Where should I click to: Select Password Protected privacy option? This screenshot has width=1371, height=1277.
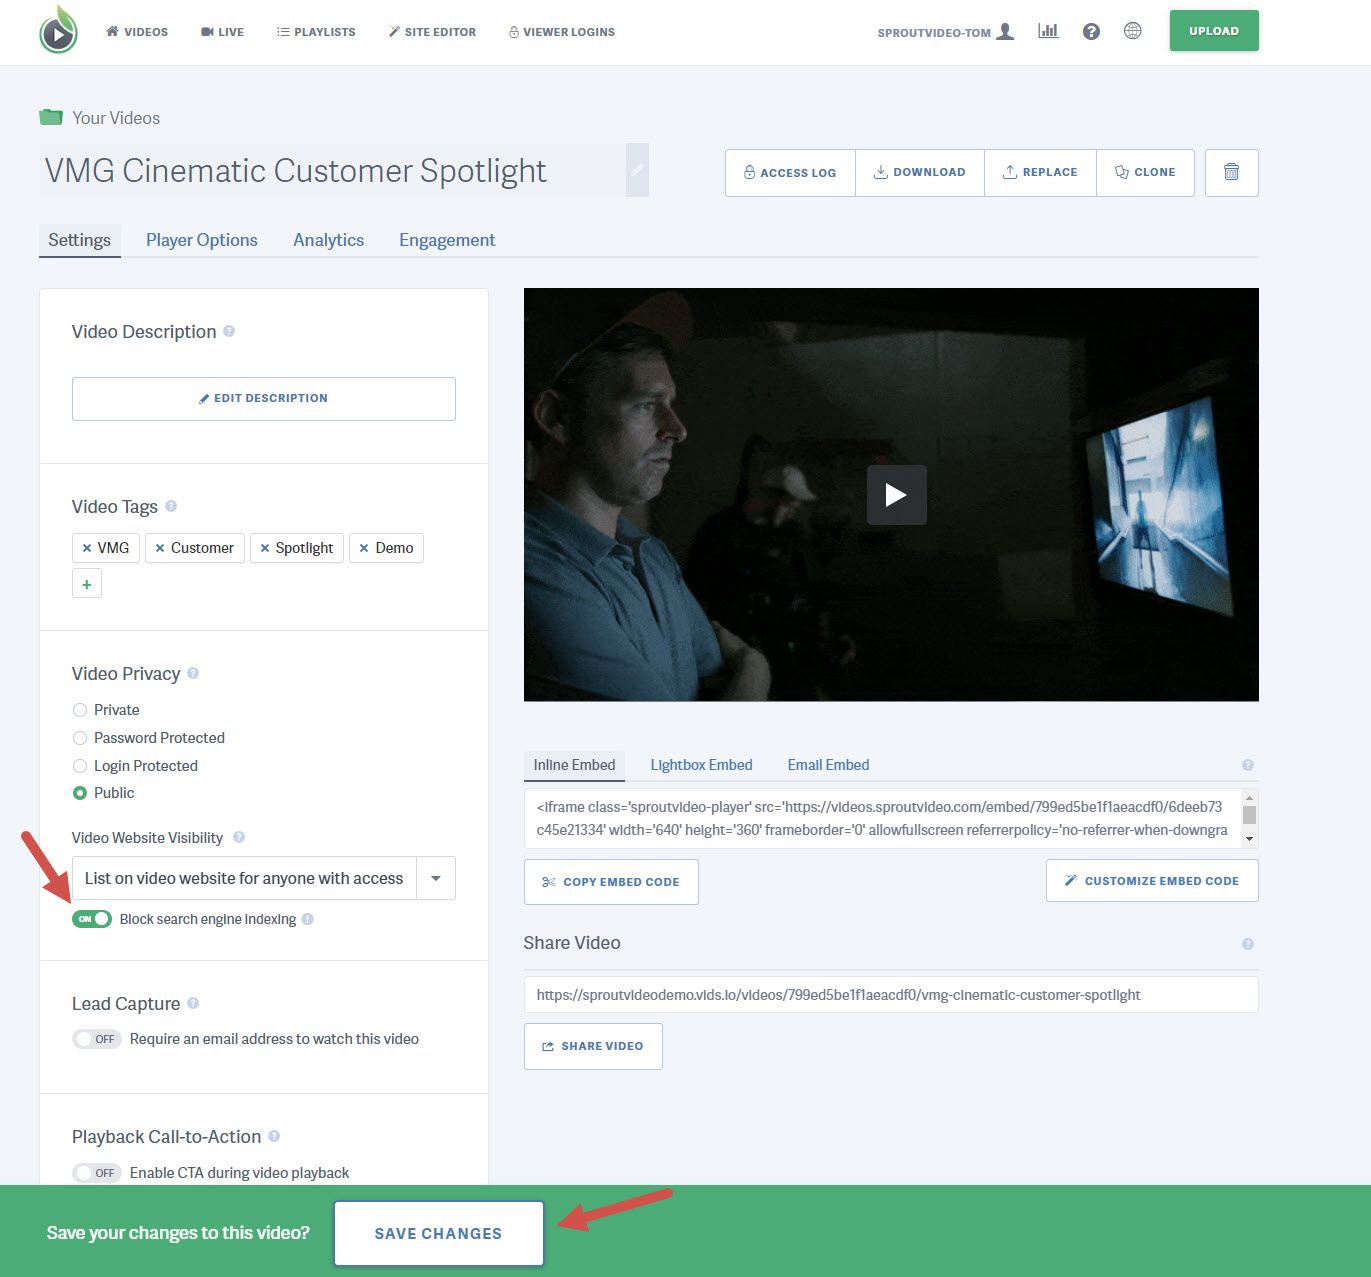click(80, 738)
